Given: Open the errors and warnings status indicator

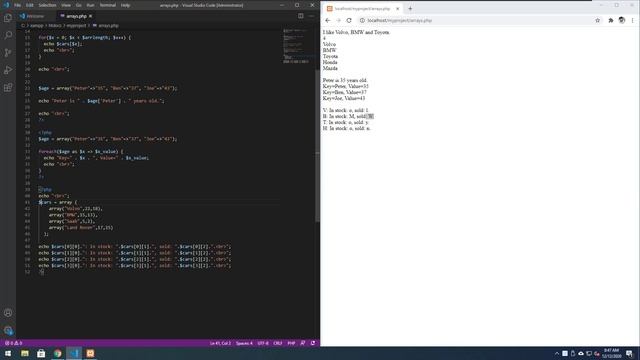Looking at the screenshot, I should 13,343.
